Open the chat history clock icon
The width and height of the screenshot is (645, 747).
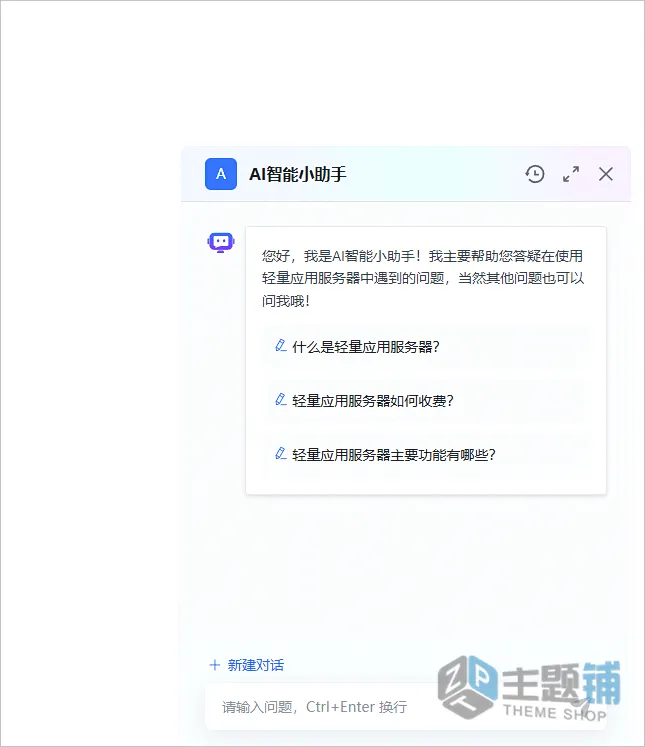535,174
